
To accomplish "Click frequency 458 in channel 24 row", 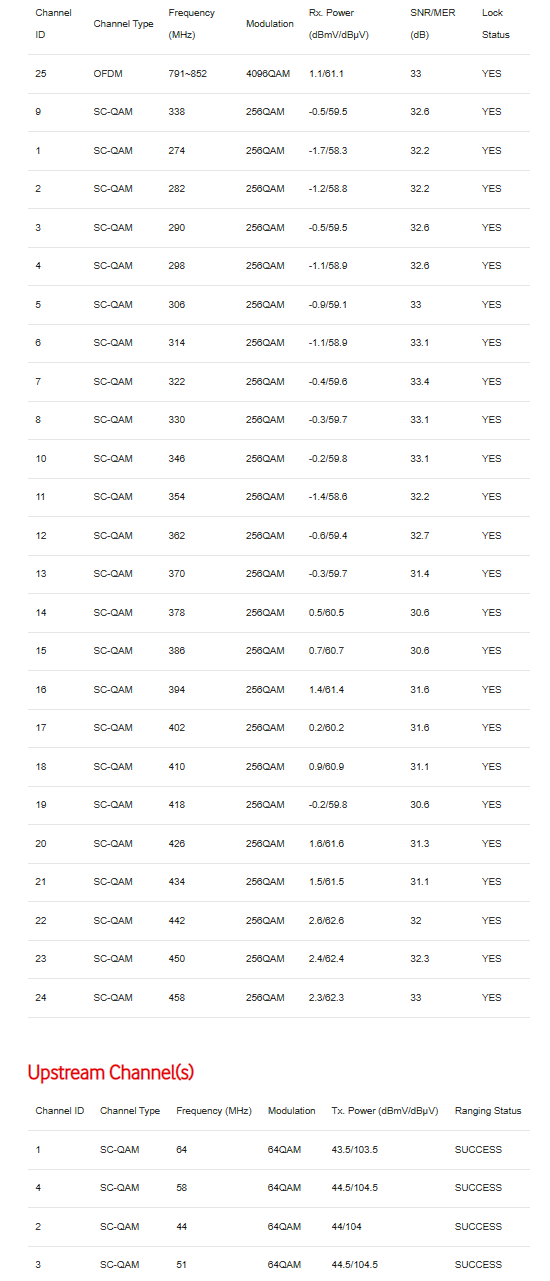I will pyautogui.click(x=177, y=998).
